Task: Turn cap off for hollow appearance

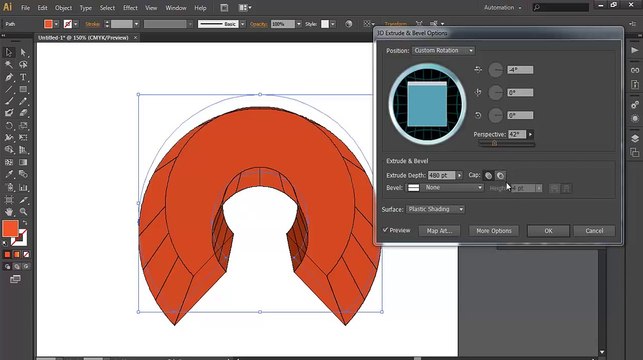Action: 500,175
